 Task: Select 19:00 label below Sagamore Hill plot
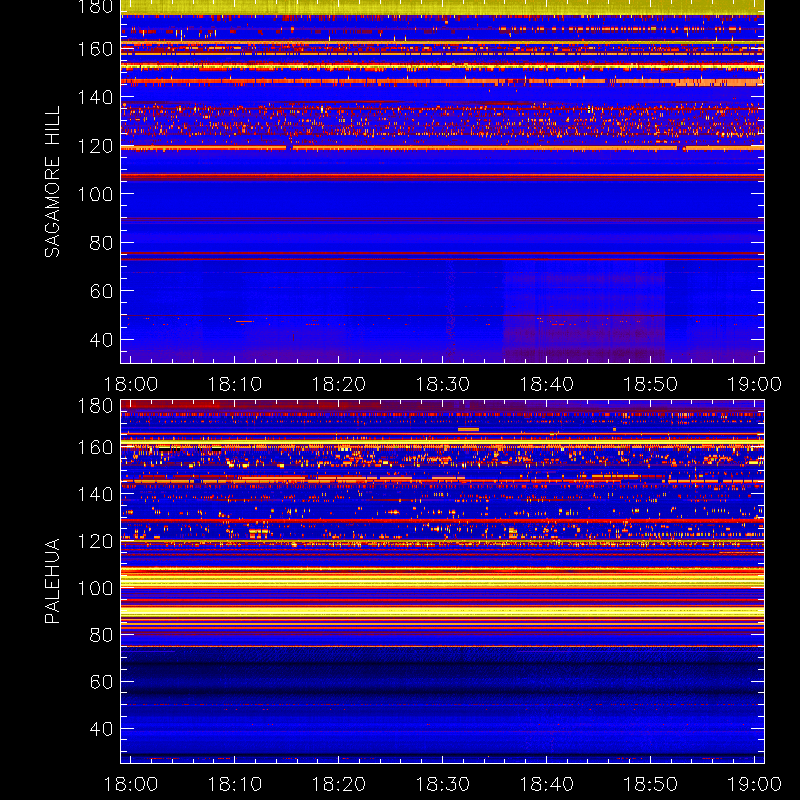tap(754, 384)
